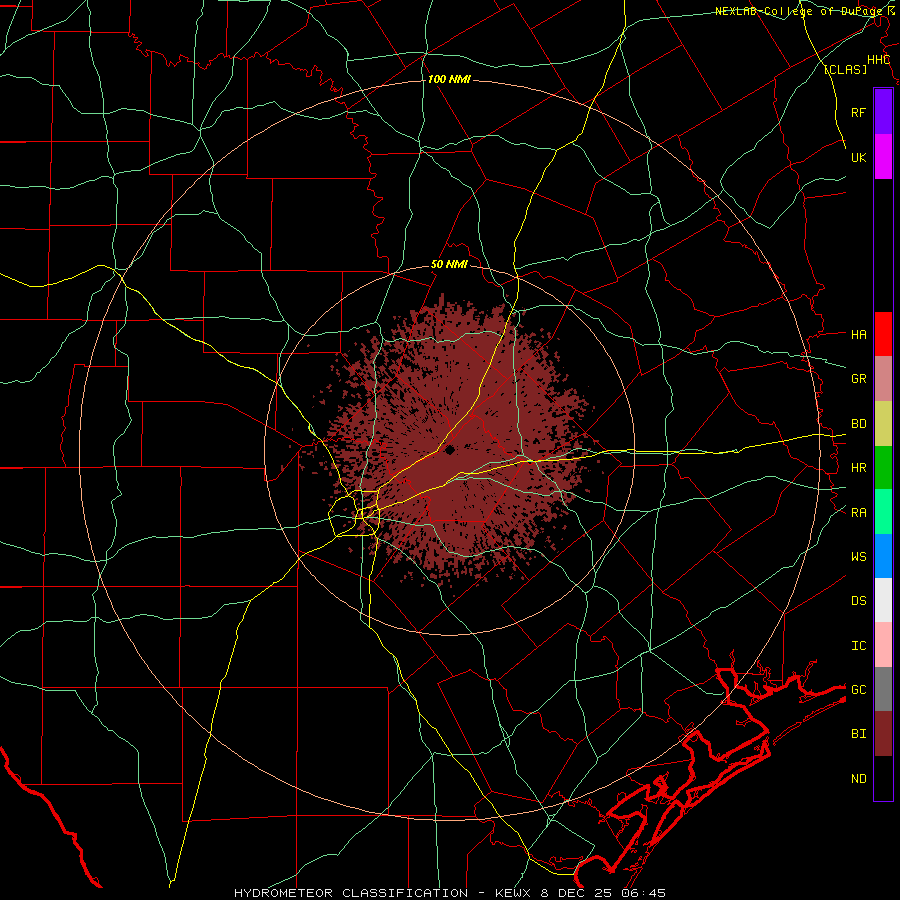Click the [CLAS] units label

point(845,69)
